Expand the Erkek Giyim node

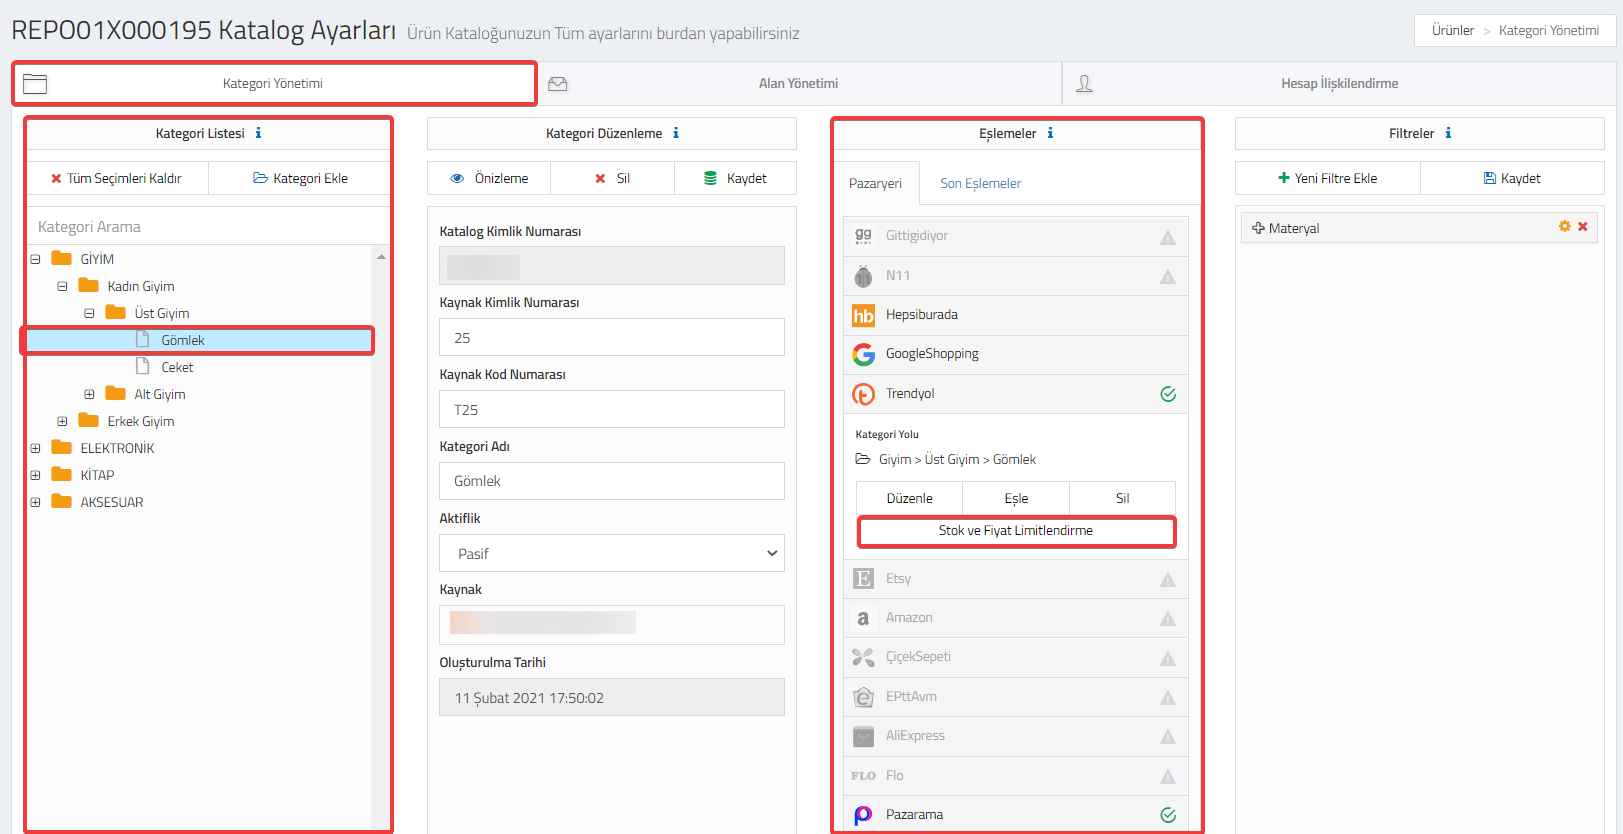[x=62, y=421]
